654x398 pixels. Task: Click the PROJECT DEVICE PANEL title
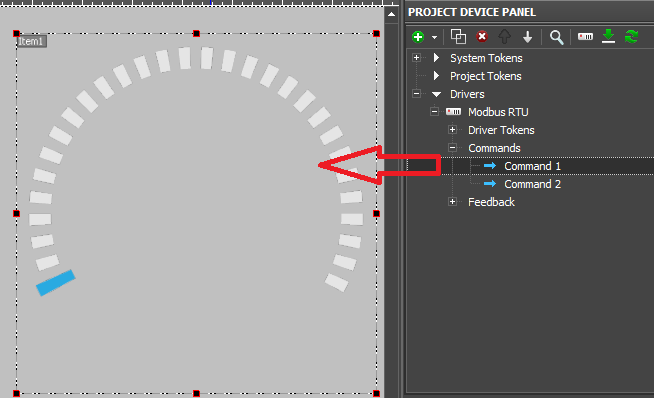[472, 12]
